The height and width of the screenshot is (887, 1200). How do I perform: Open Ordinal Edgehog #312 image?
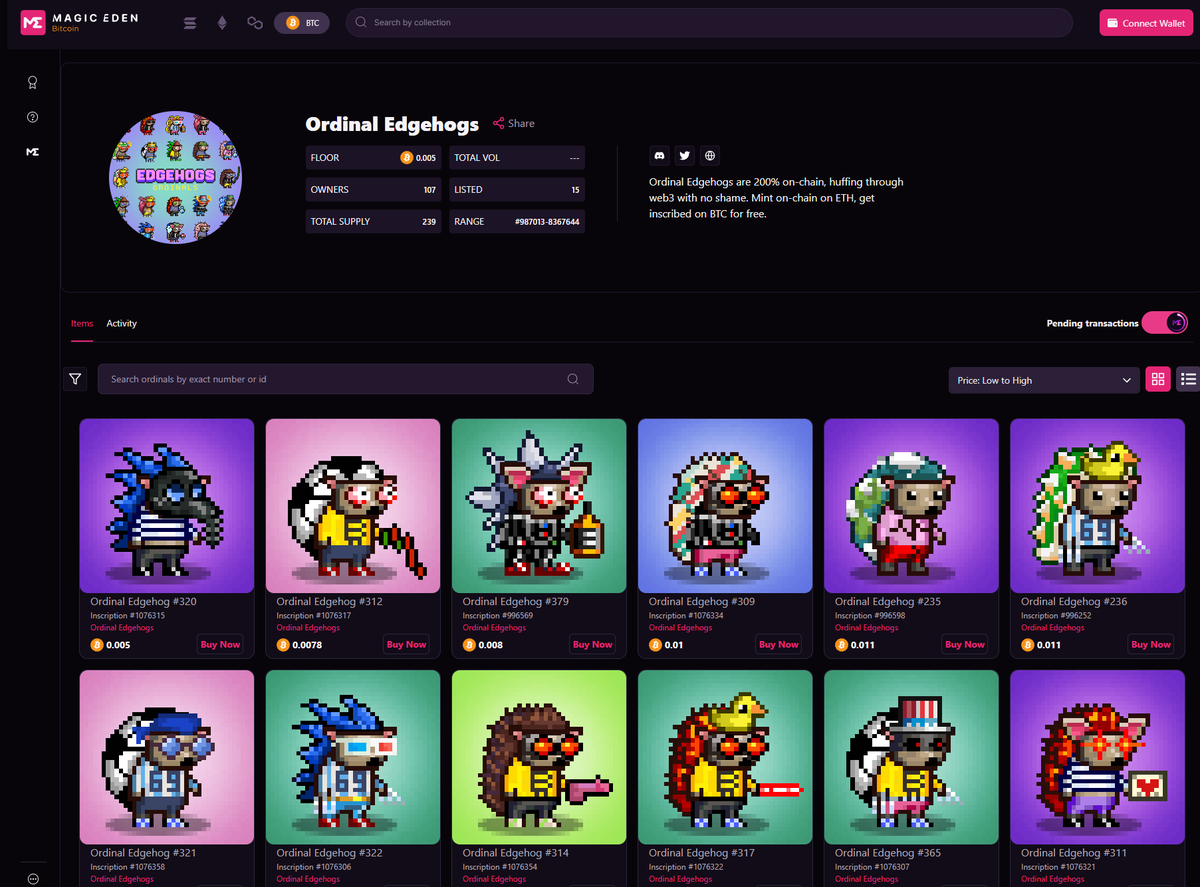click(353, 506)
